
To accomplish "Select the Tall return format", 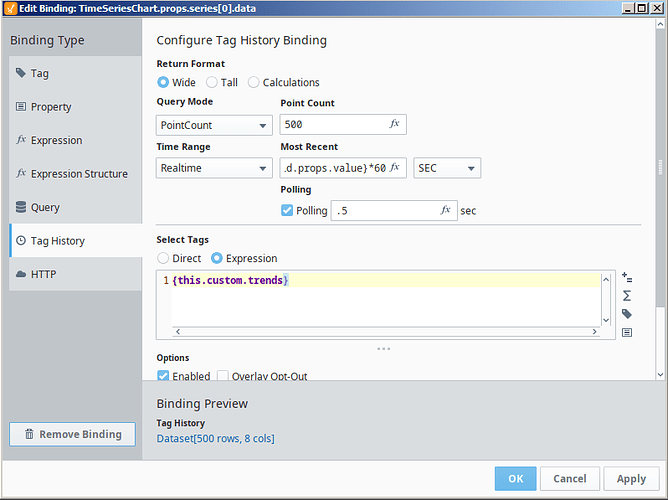I will tap(211, 82).
